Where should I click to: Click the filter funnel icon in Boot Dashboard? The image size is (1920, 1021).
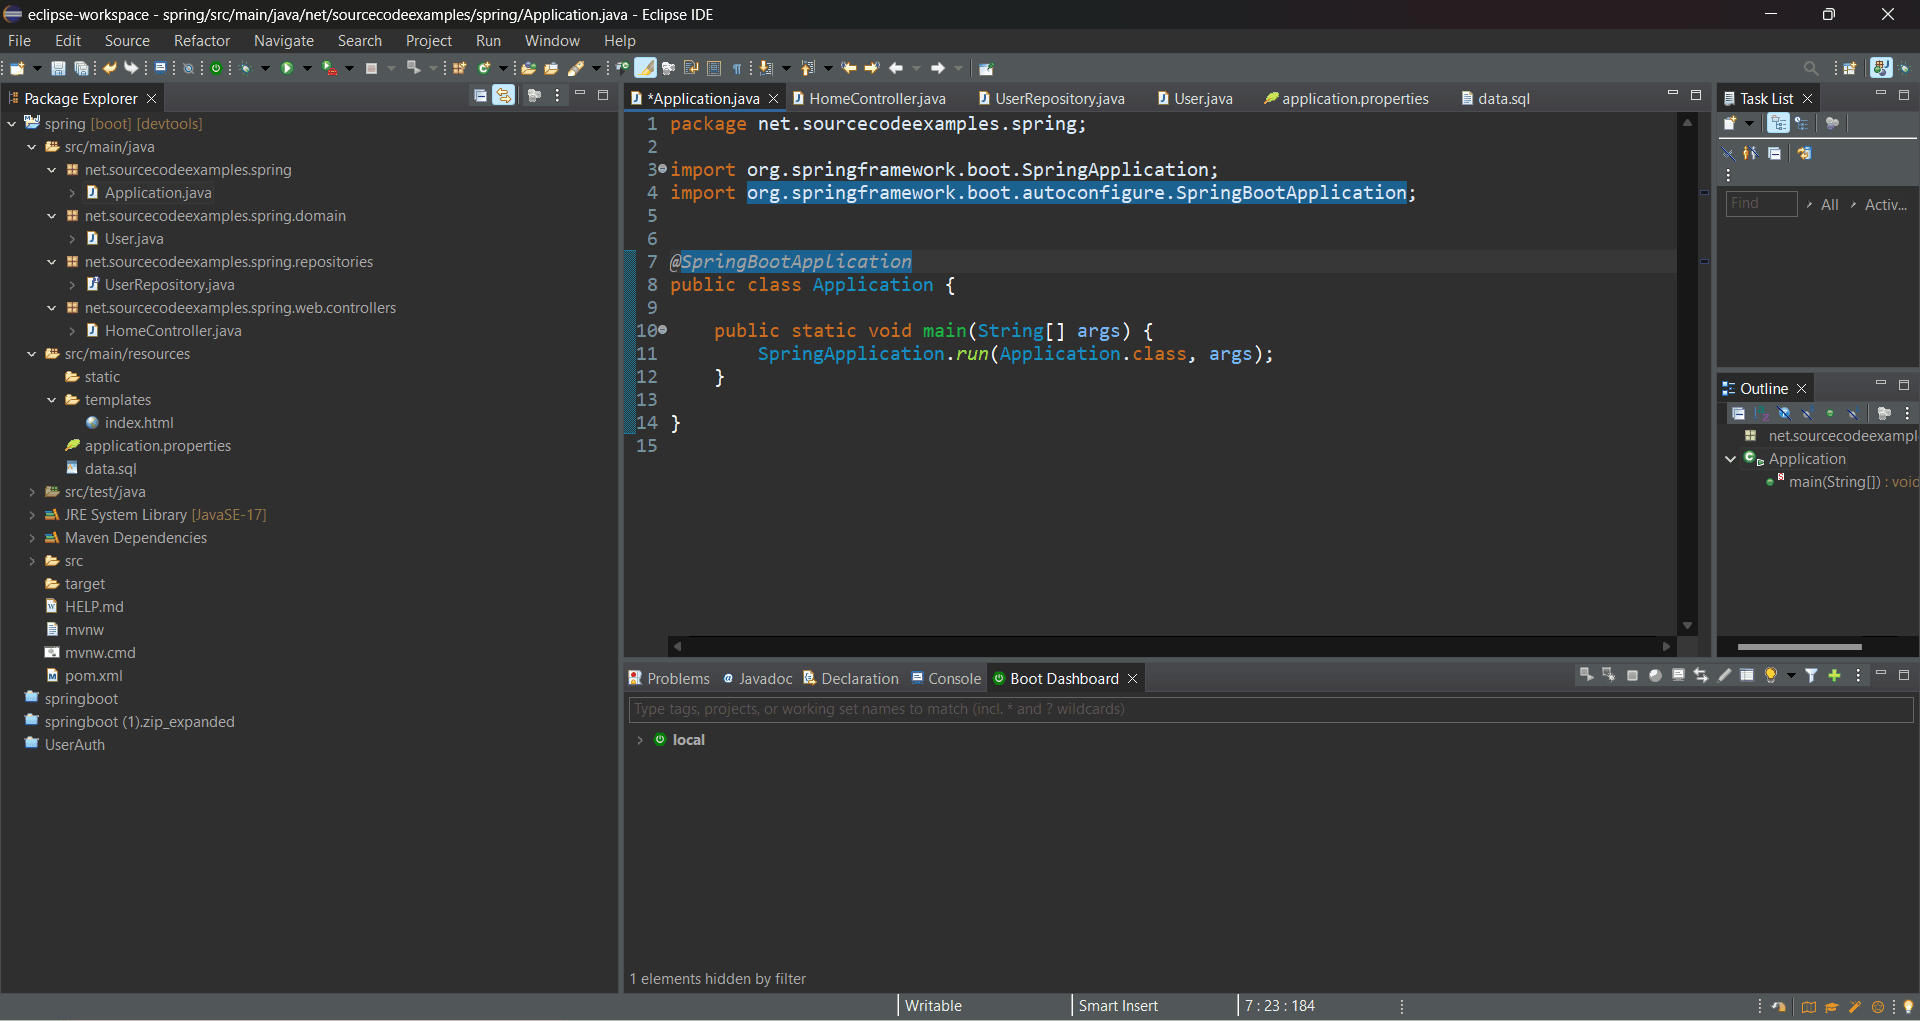pos(1811,676)
